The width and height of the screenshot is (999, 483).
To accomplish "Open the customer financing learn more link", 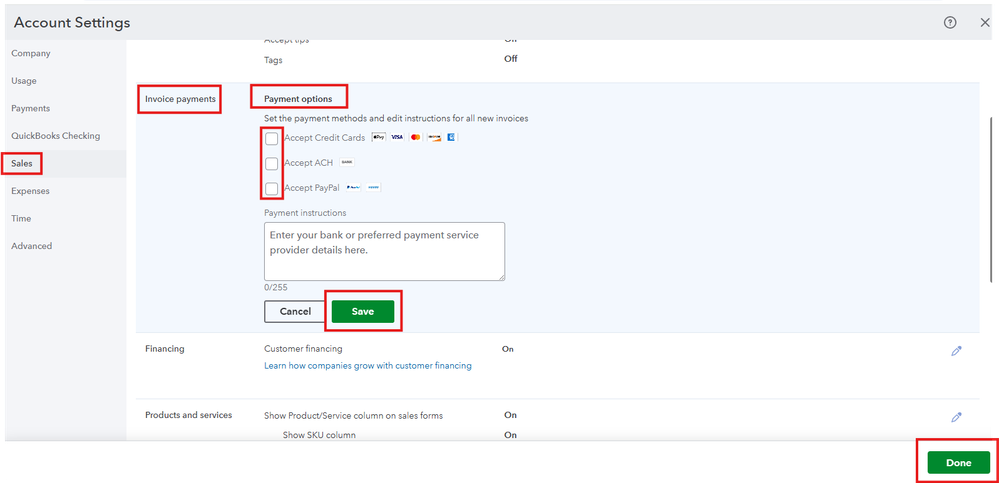I will click(x=367, y=366).
